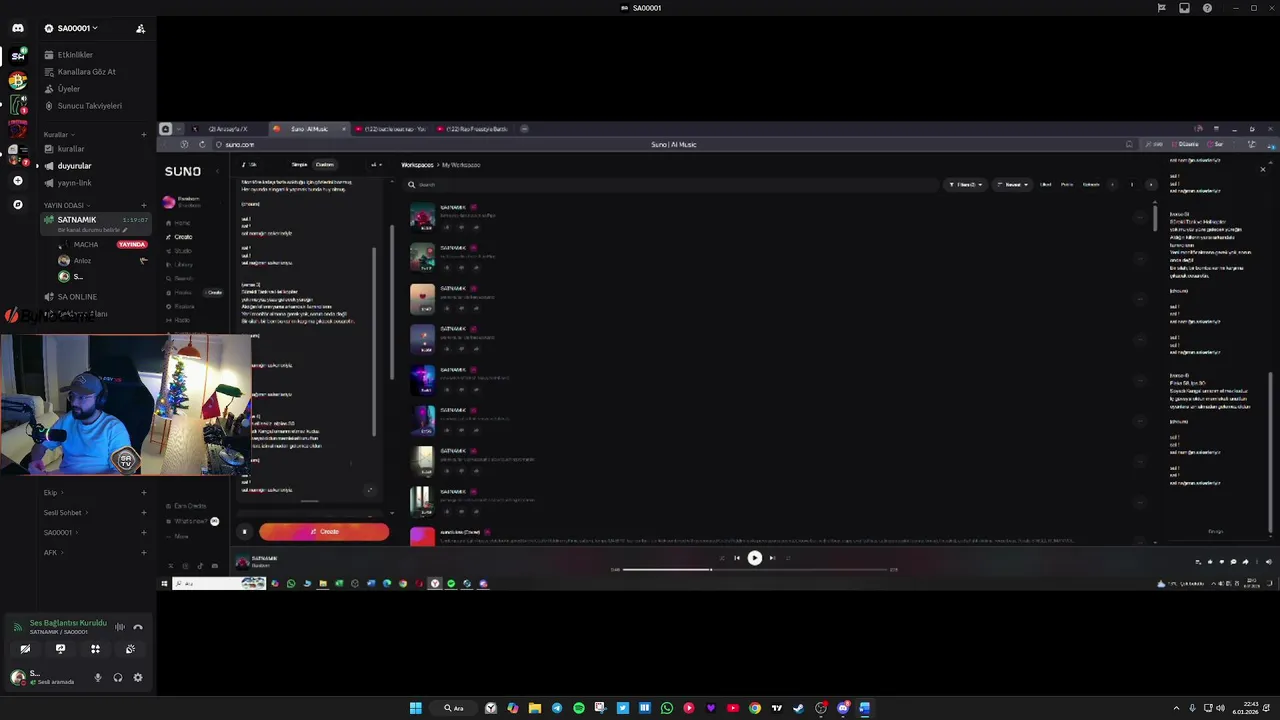The height and width of the screenshot is (720, 1280).
Task: Expand the Sesli Sohbet category
Action: (66, 512)
